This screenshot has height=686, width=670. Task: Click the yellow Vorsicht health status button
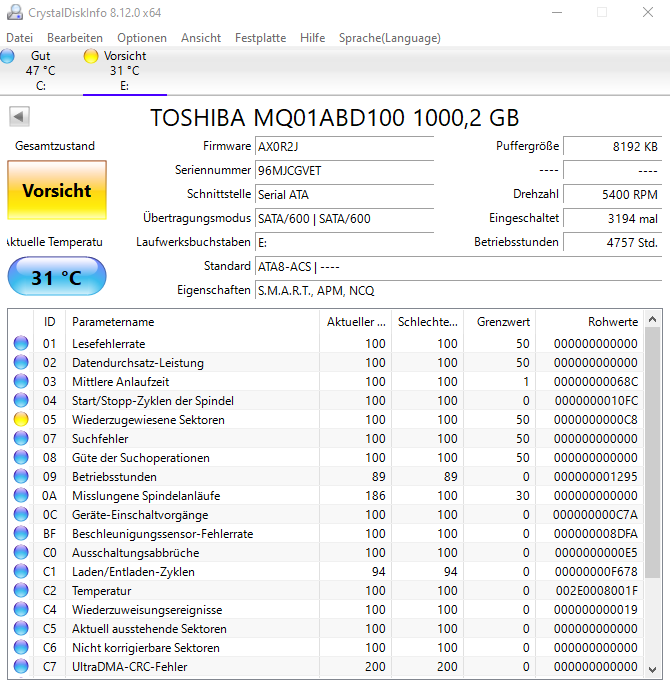tap(57, 190)
